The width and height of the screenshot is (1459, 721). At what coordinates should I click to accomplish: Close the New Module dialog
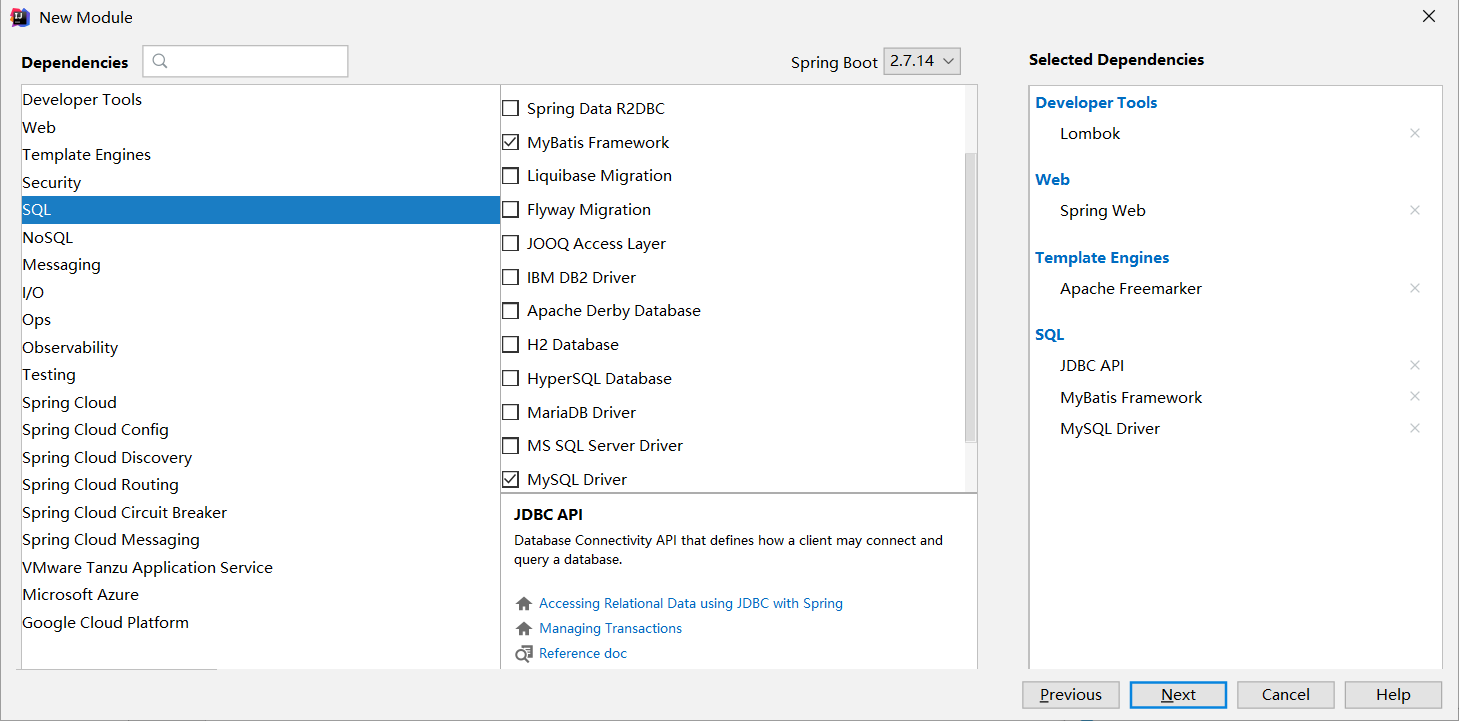[1429, 16]
